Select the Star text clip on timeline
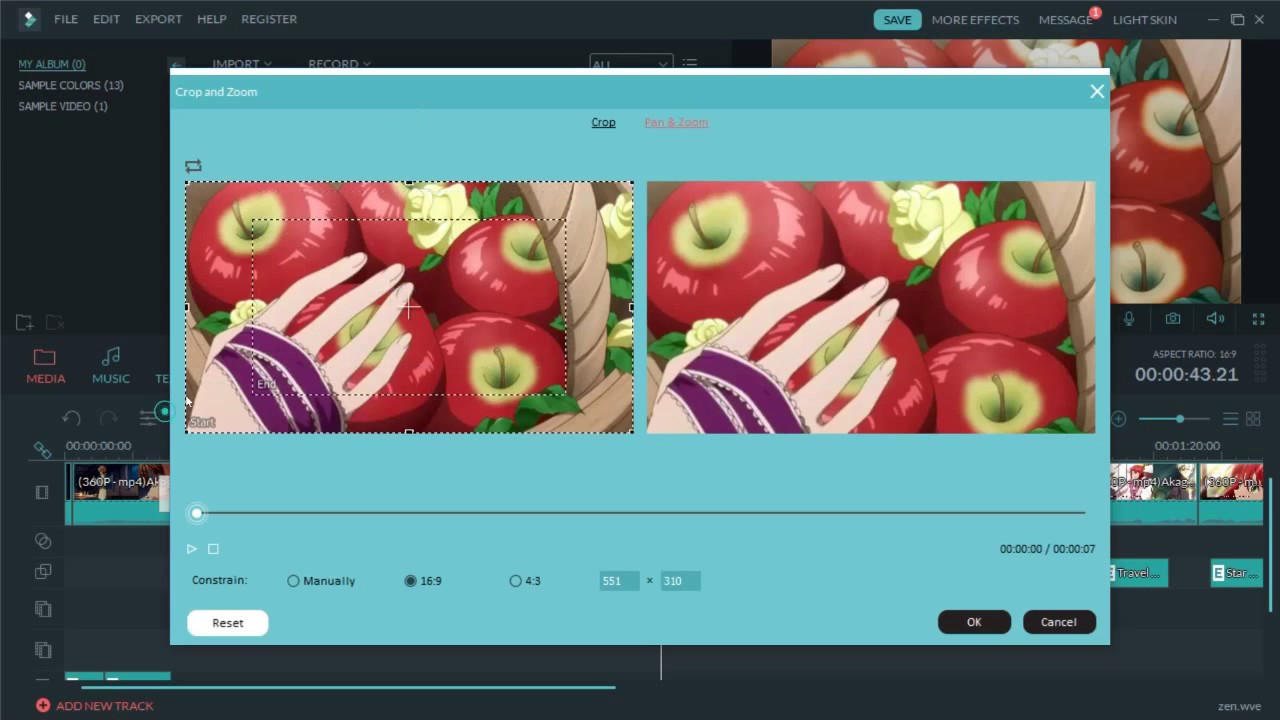This screenshot has width=1280, height=720. point(1237,573)
